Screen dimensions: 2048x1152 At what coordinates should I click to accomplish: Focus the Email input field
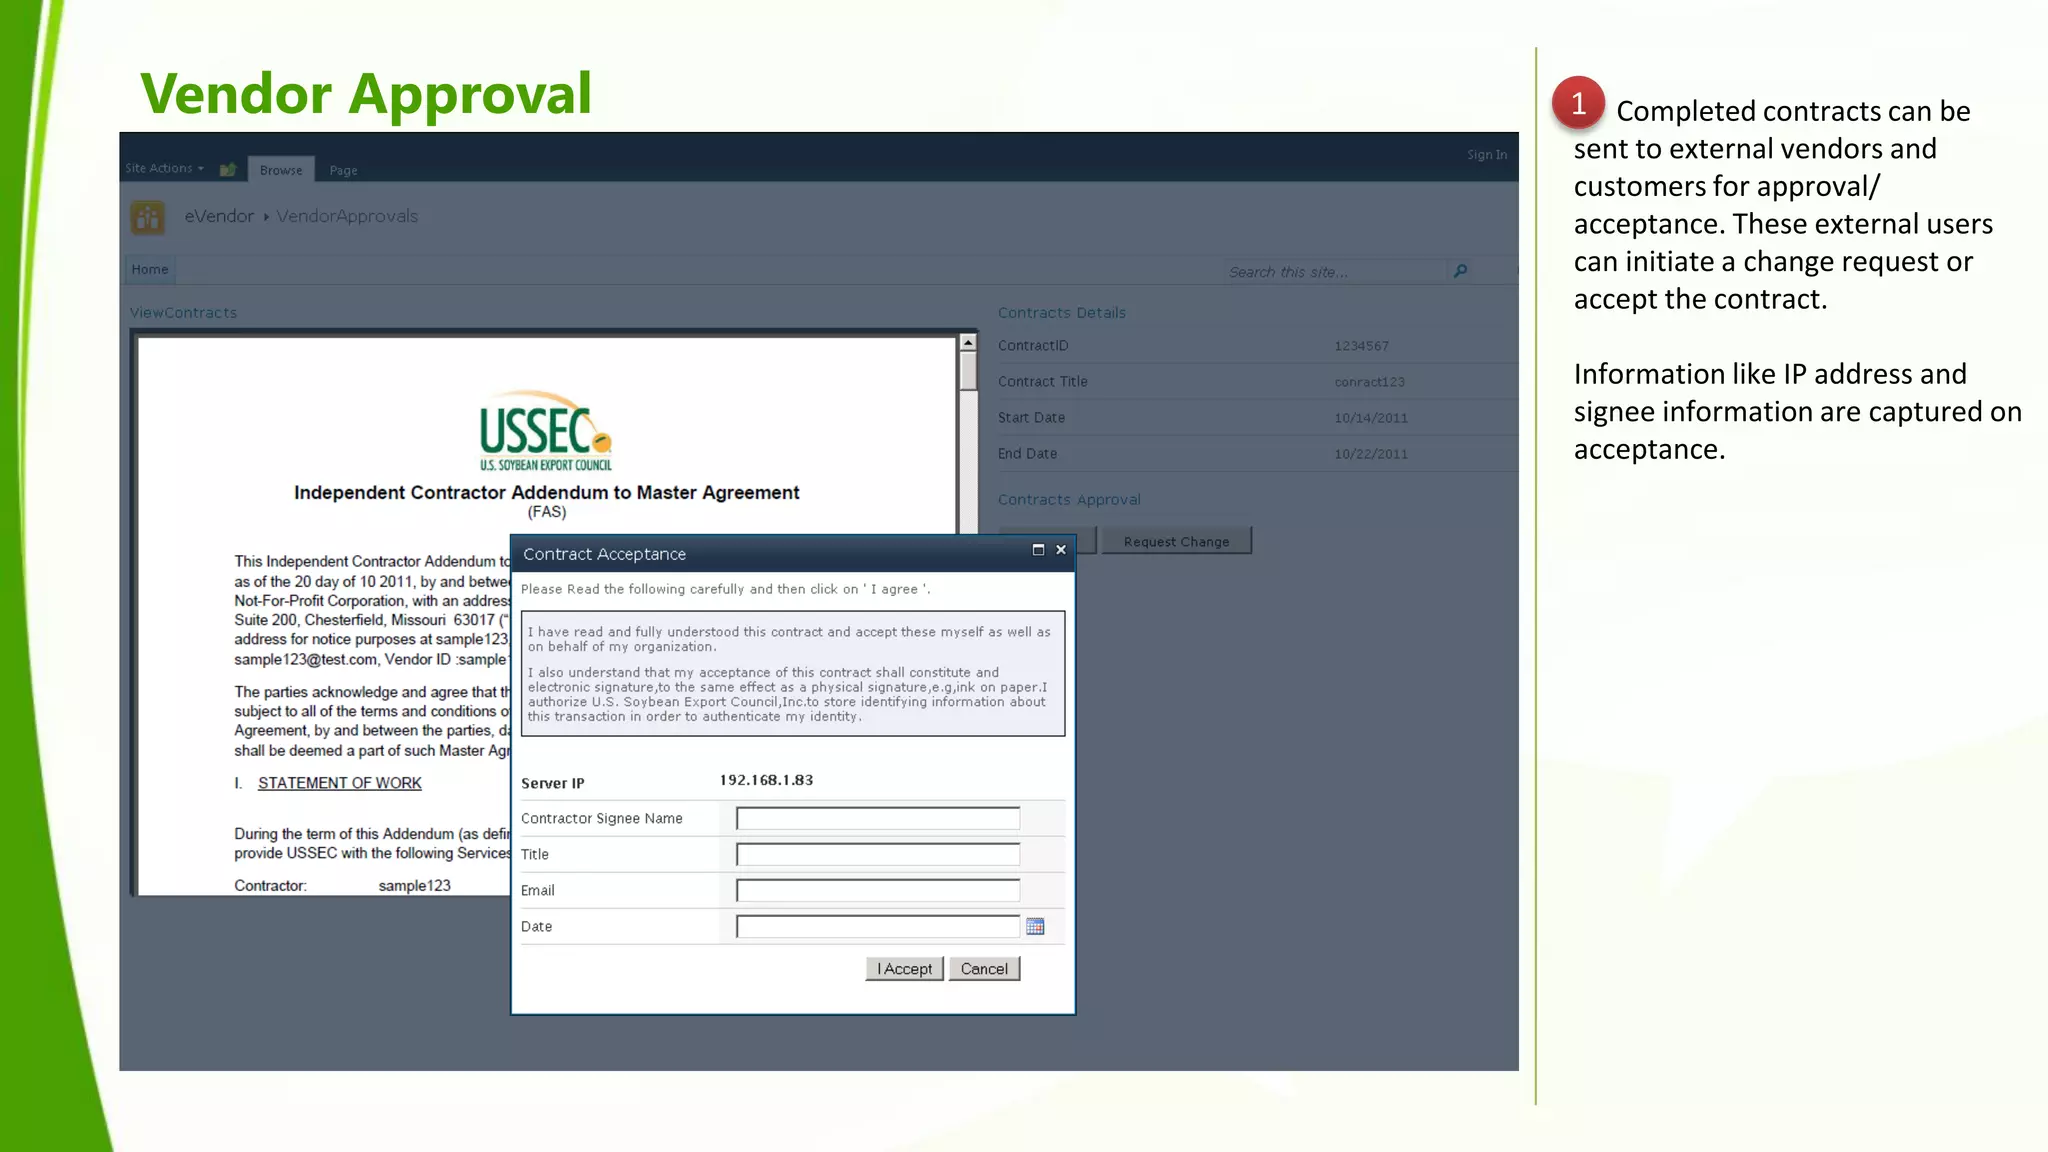click(x=878, y=890)
